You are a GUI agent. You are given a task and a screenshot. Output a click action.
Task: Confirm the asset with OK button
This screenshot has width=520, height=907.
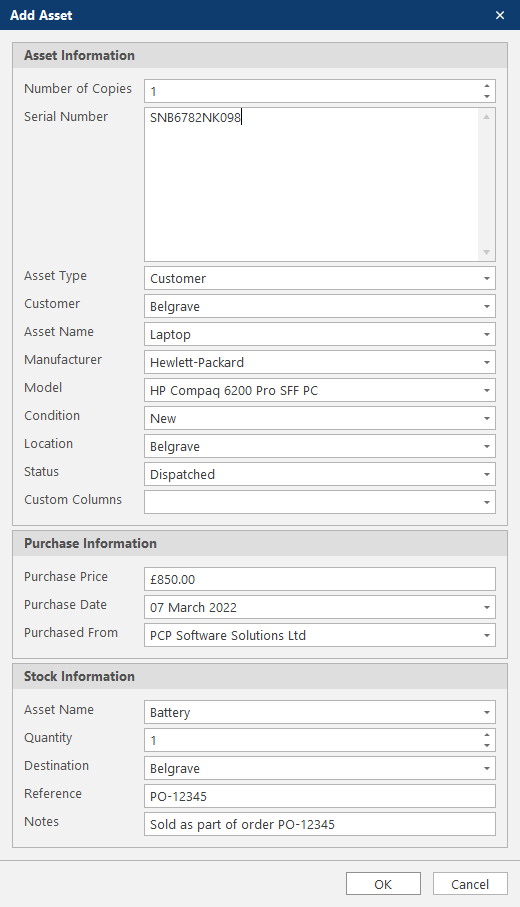tap(383, 884)
